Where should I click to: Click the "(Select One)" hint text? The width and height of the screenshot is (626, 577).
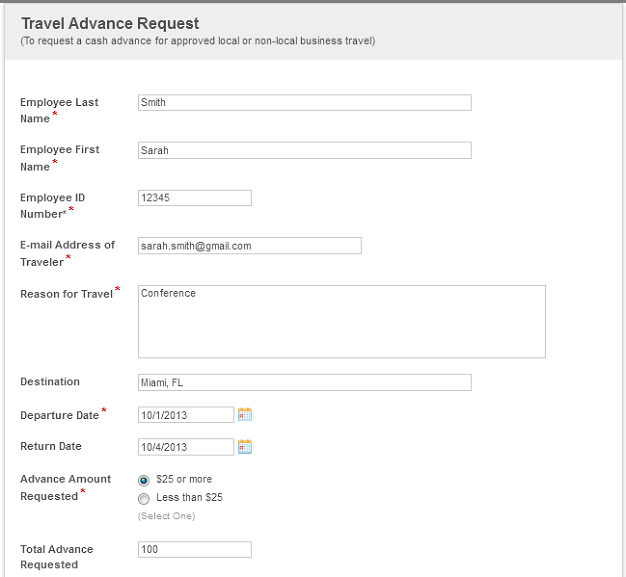166,516
